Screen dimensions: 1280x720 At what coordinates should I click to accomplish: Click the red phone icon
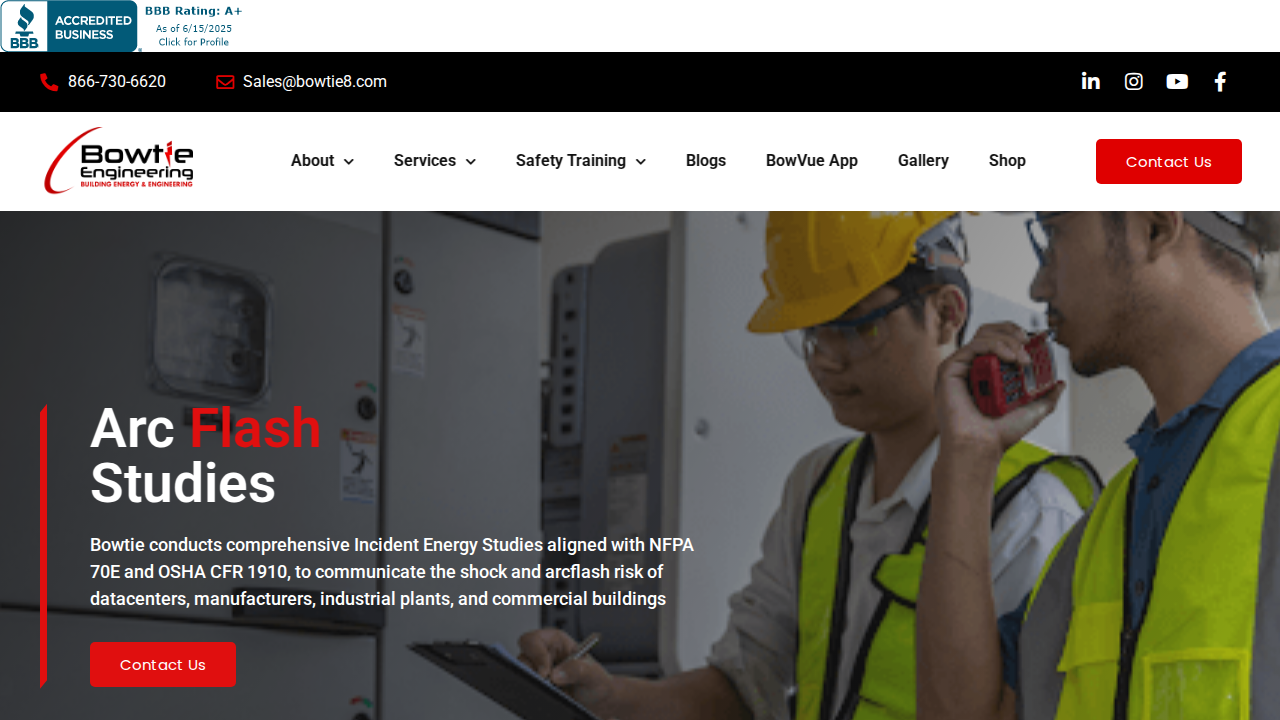[x=49, y=82]
